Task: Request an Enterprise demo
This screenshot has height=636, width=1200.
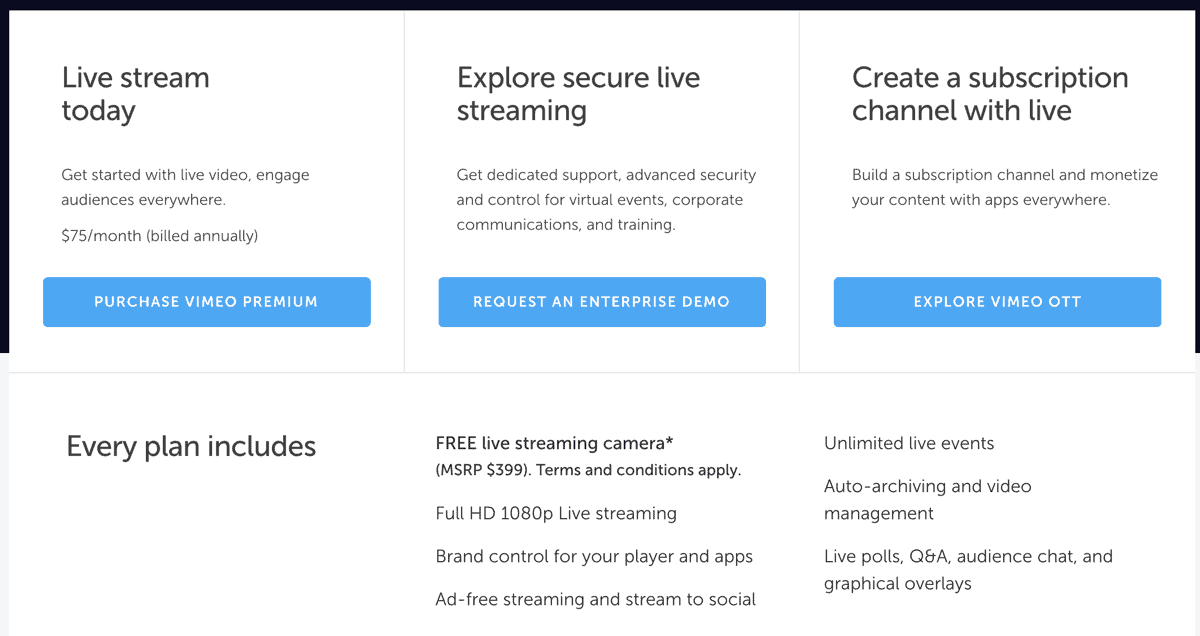Action: point(602,302)
